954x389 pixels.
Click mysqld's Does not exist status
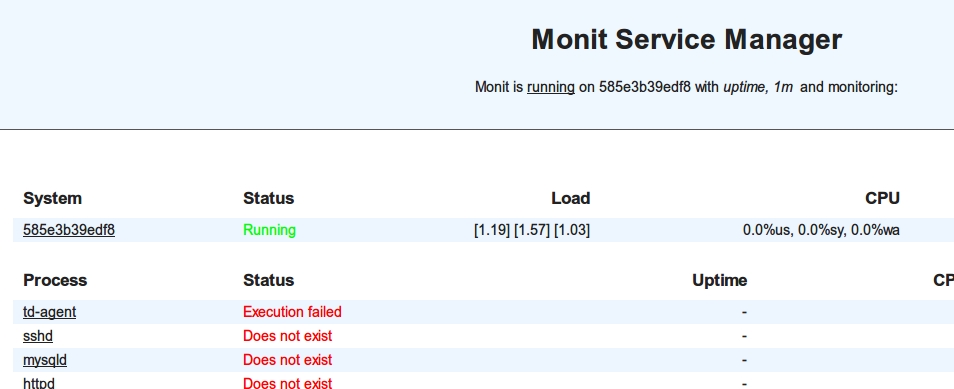click(288, 360)
